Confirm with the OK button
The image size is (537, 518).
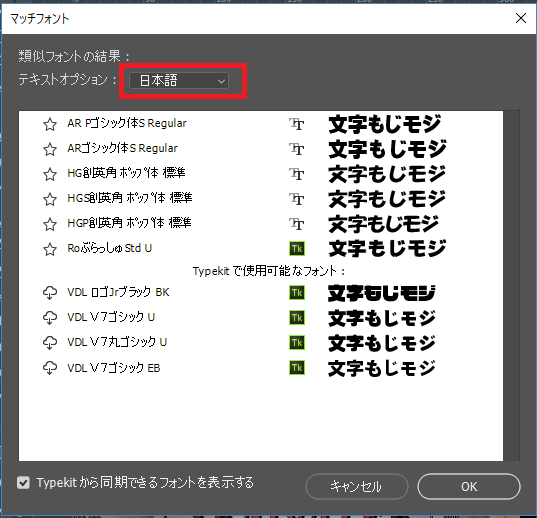click(x=469, y=487)
